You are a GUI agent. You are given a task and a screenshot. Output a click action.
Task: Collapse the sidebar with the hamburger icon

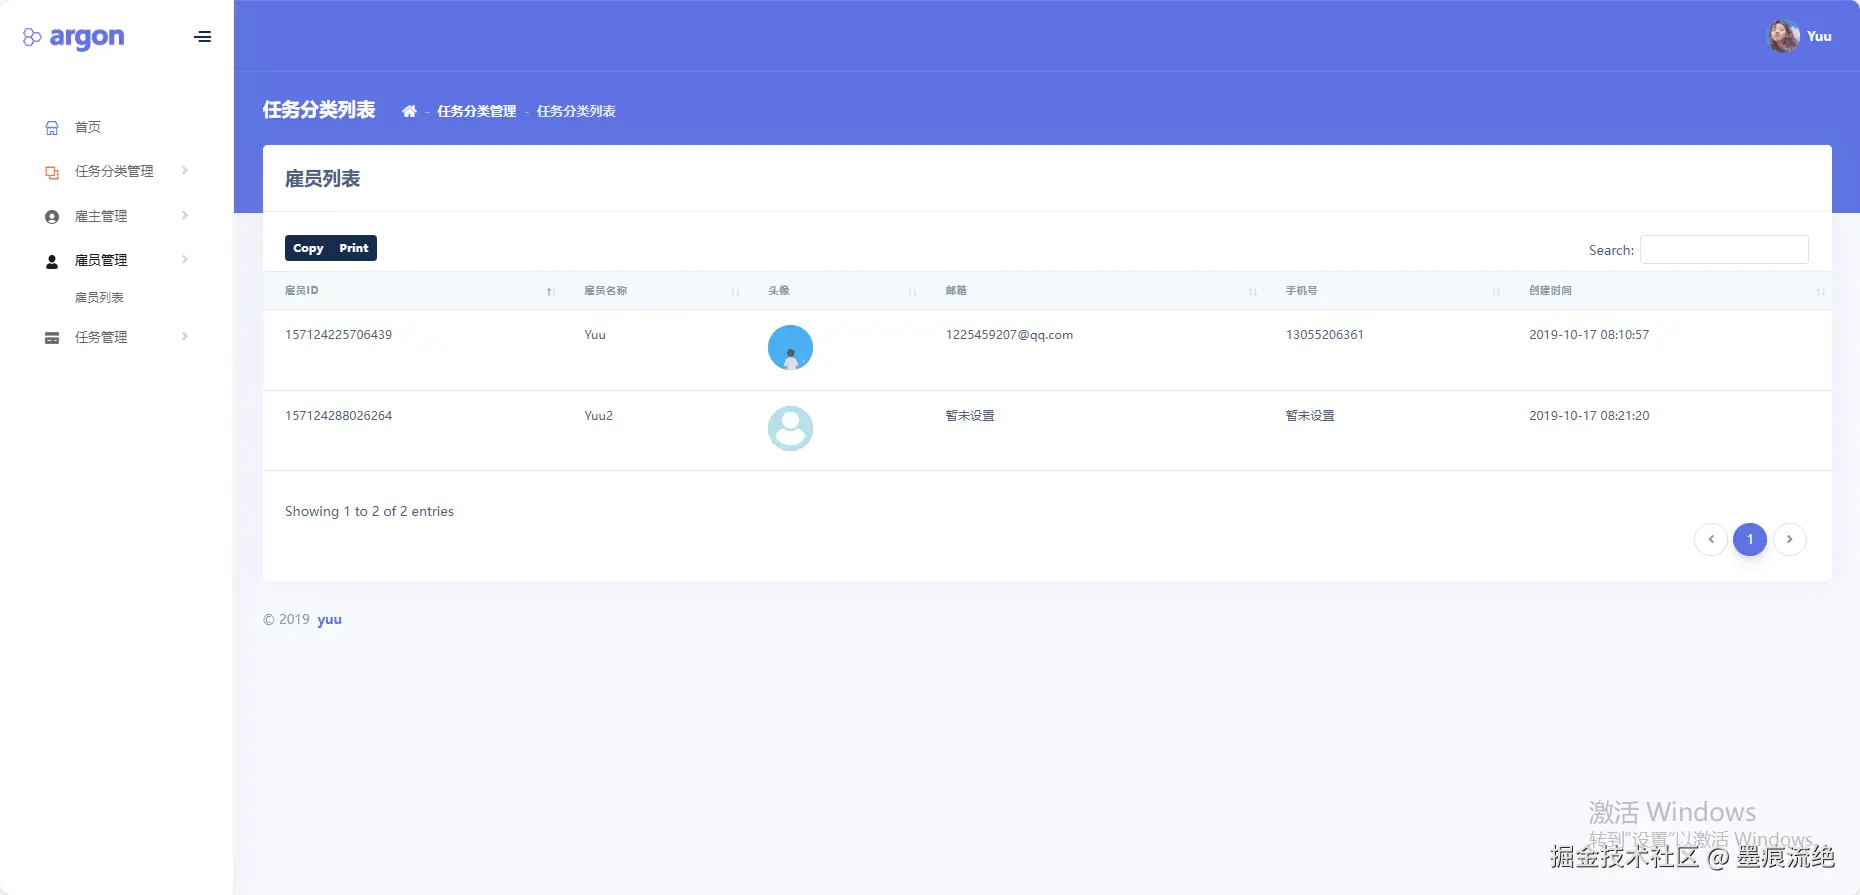203,37
